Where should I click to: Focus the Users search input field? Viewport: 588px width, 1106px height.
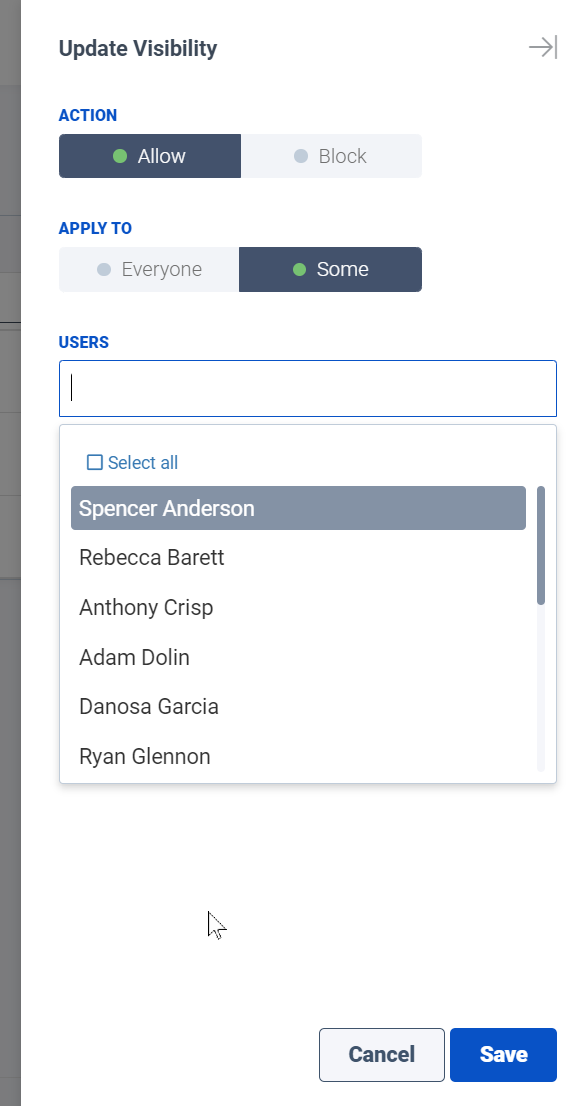(308, 389)
